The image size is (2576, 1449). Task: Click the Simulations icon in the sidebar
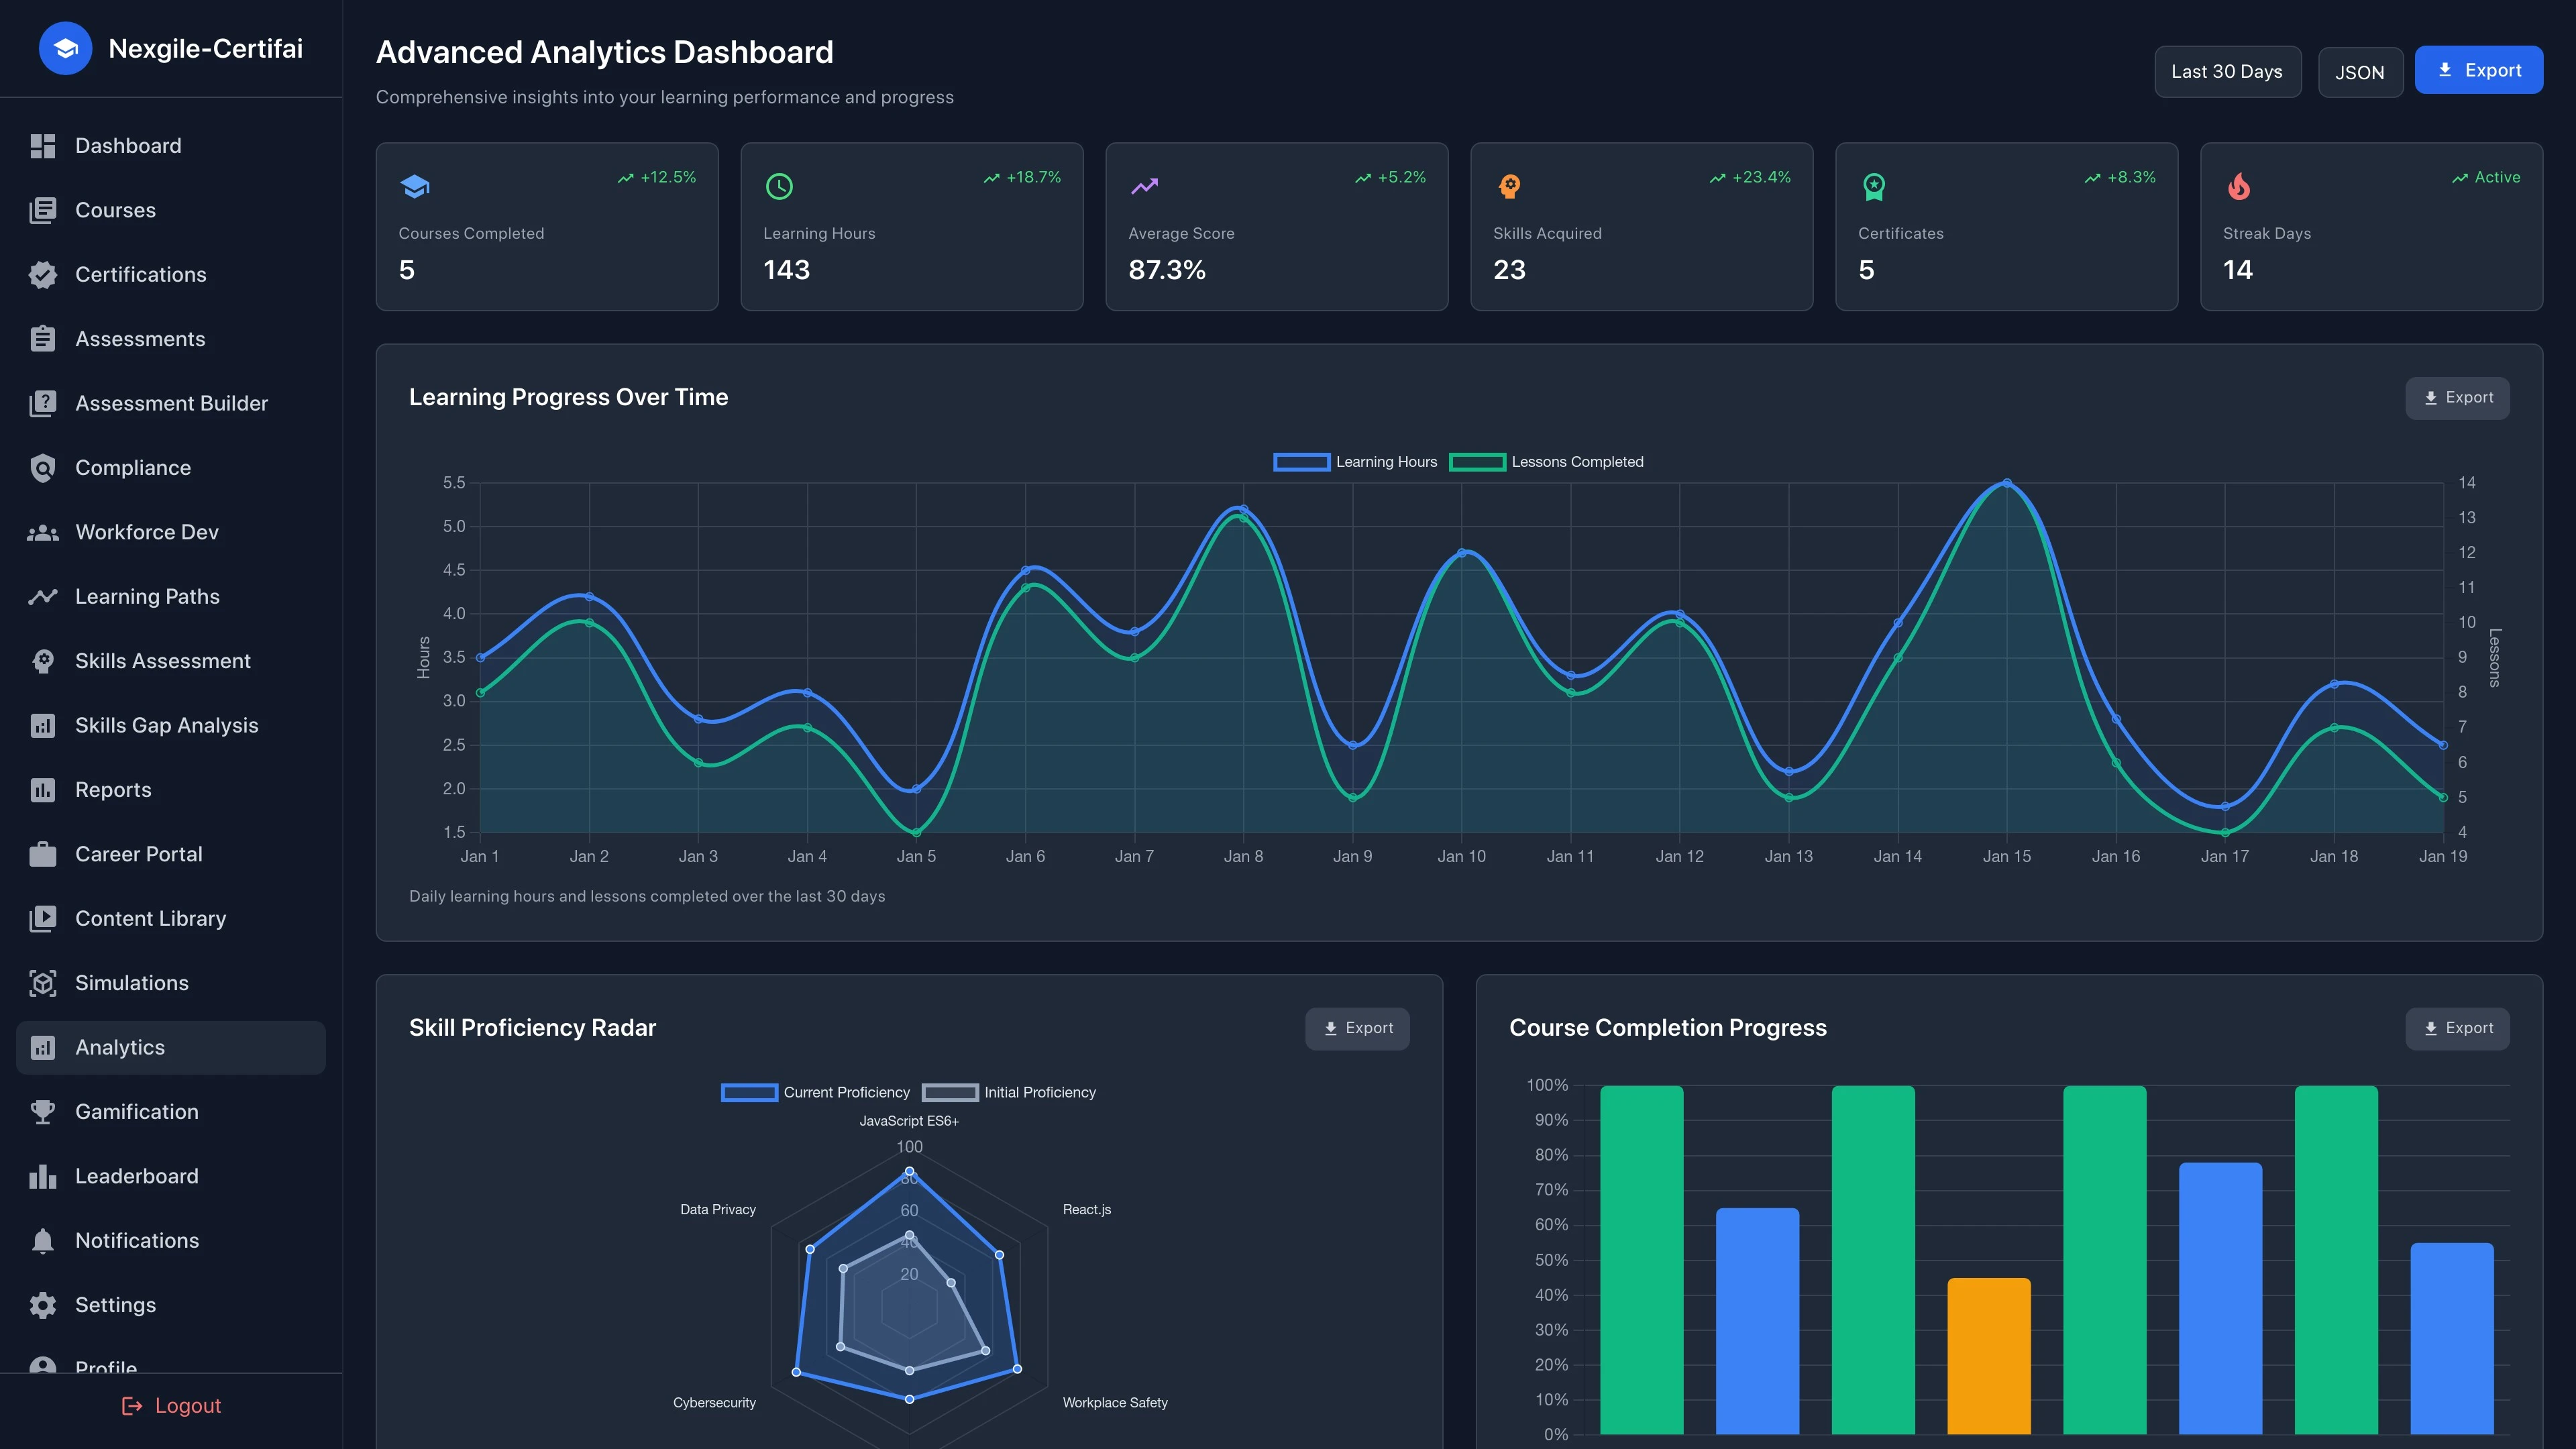point(43,983)
